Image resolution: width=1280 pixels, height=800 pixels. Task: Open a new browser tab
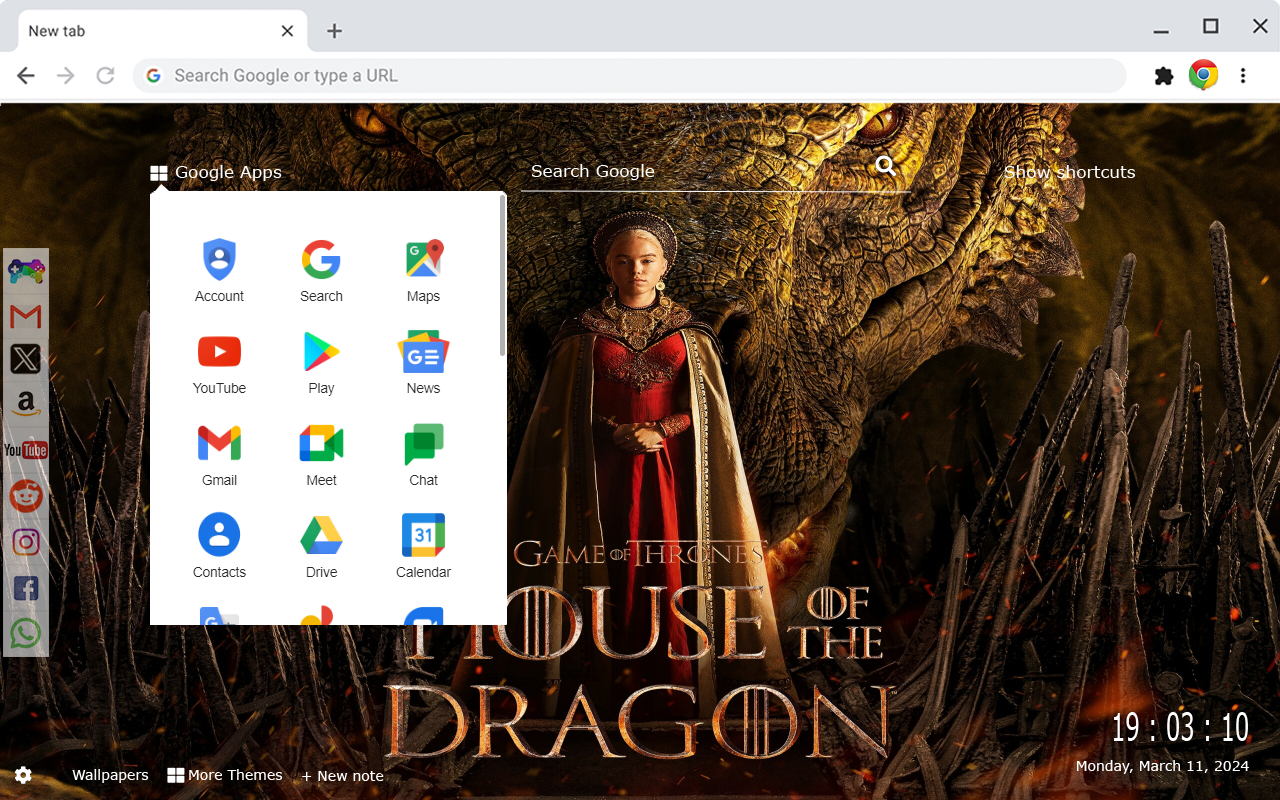click(334, 31)
